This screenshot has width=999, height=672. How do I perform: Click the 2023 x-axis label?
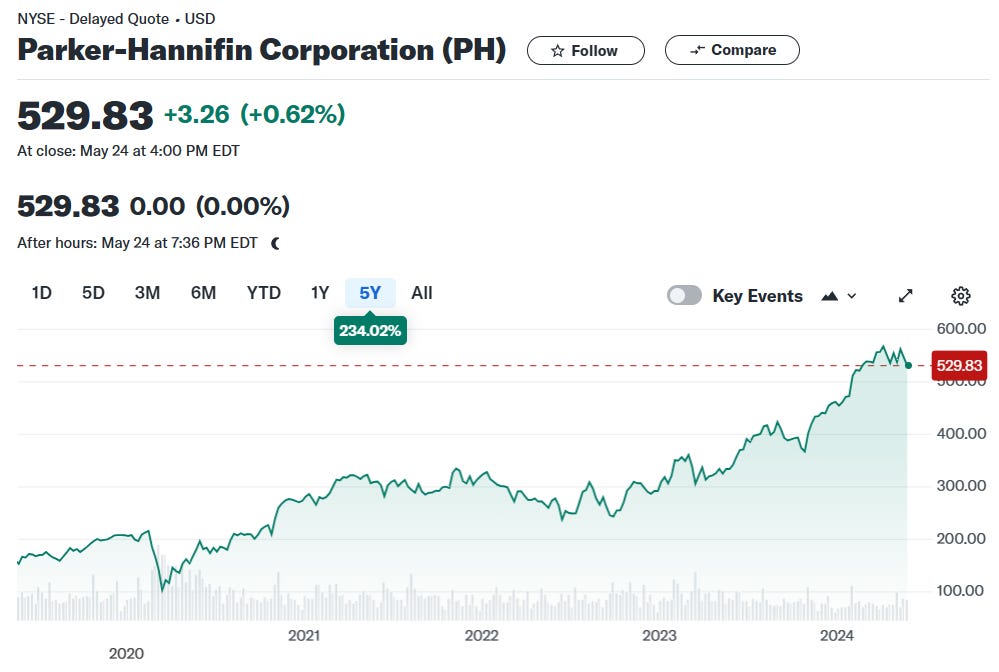659,636
